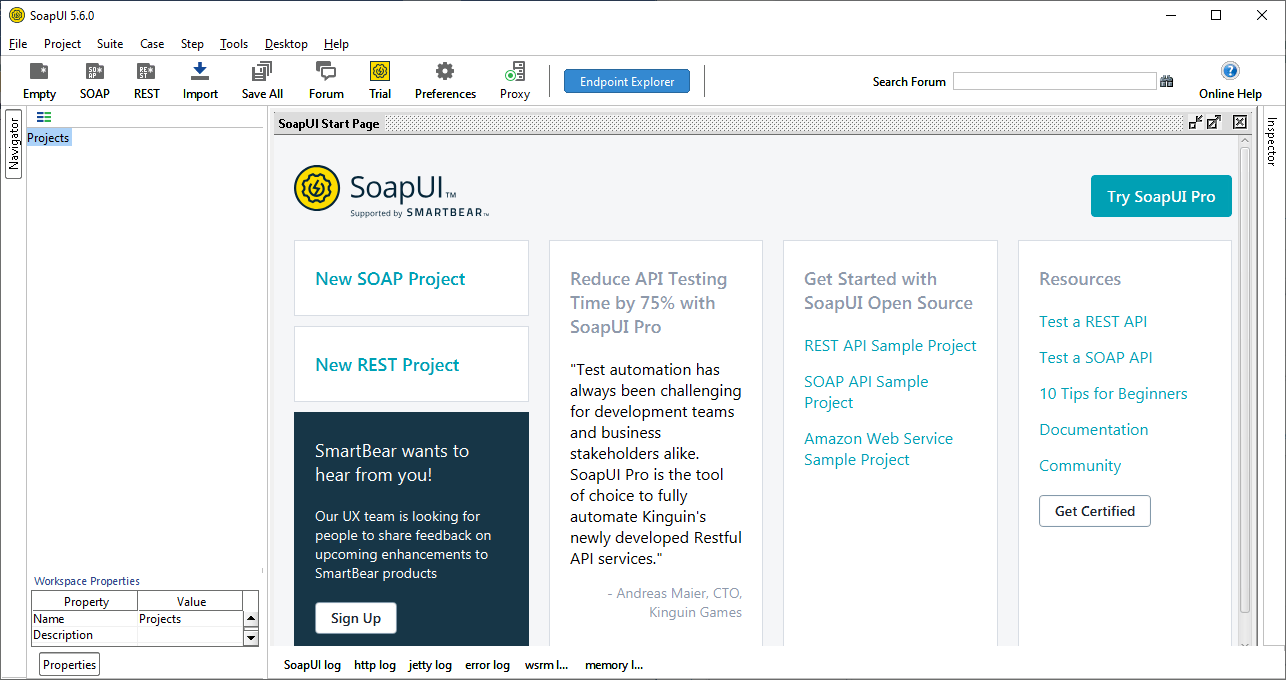Click the Trial toolbar icon

click(380, 80)
